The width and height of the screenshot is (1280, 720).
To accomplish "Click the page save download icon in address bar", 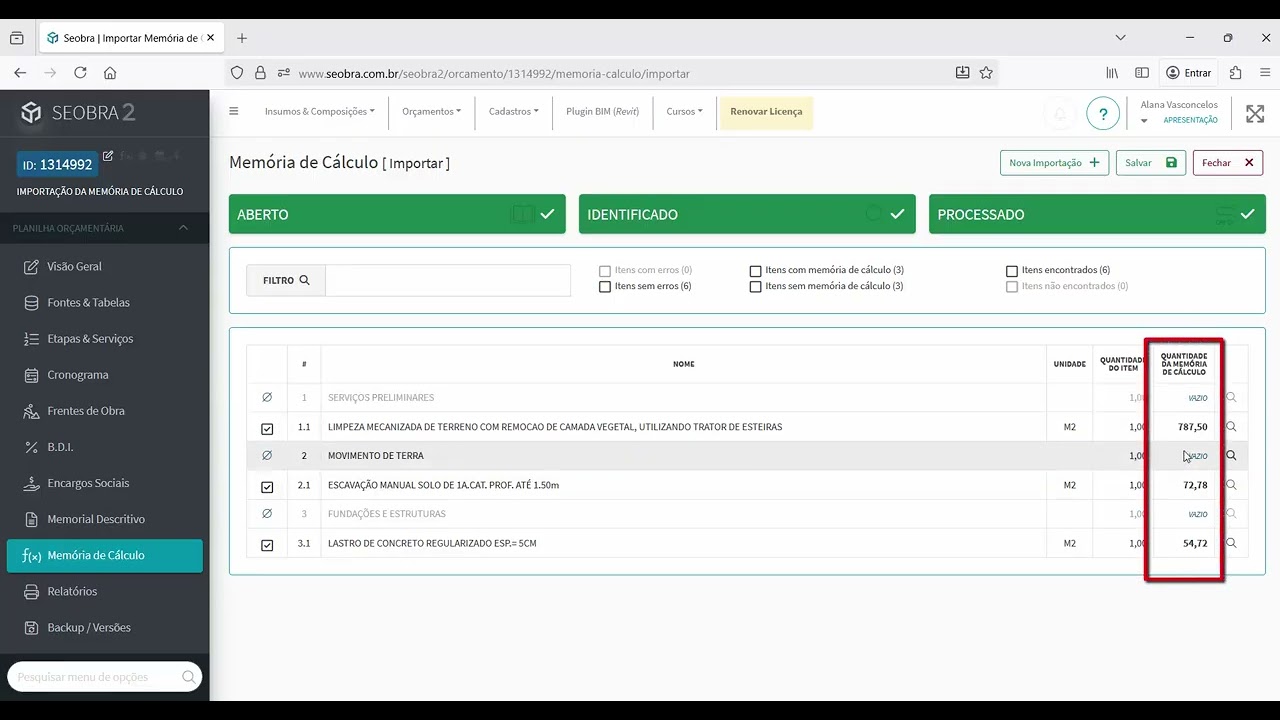I will coord(962,73).
